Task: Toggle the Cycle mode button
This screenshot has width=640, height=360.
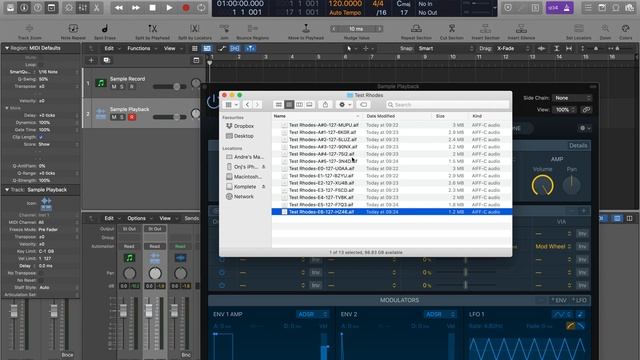Action: 202,8
